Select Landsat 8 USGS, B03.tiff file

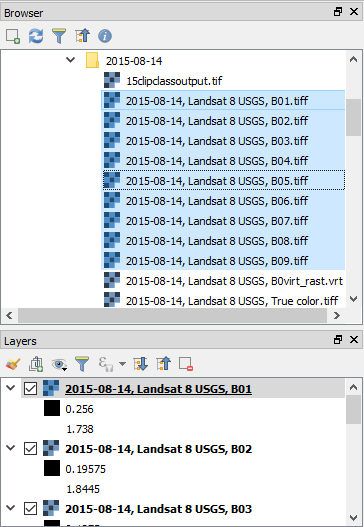223,140
